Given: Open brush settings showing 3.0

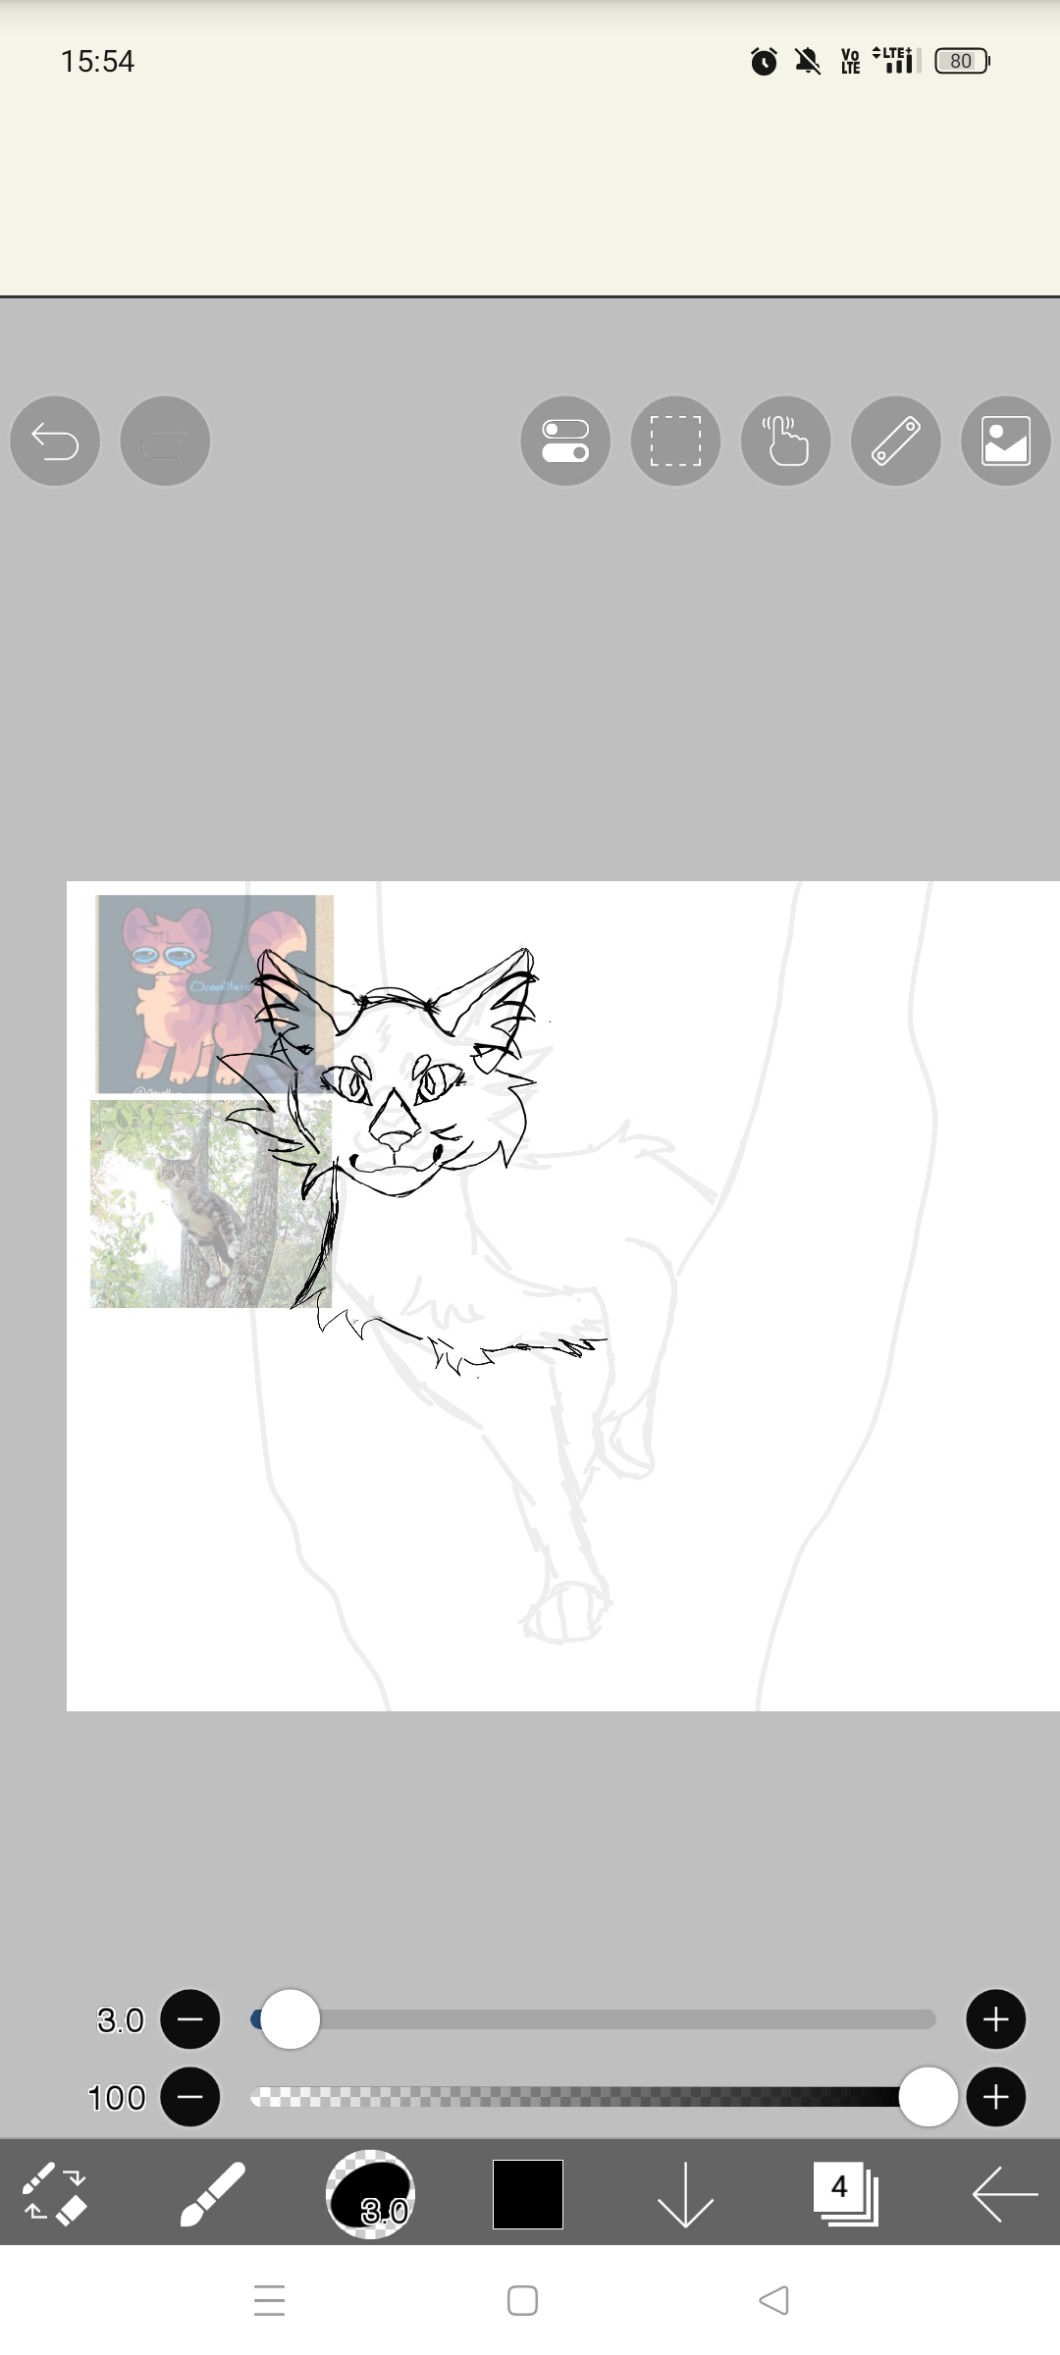Looking at the screenshot, I should [370, 2193].
